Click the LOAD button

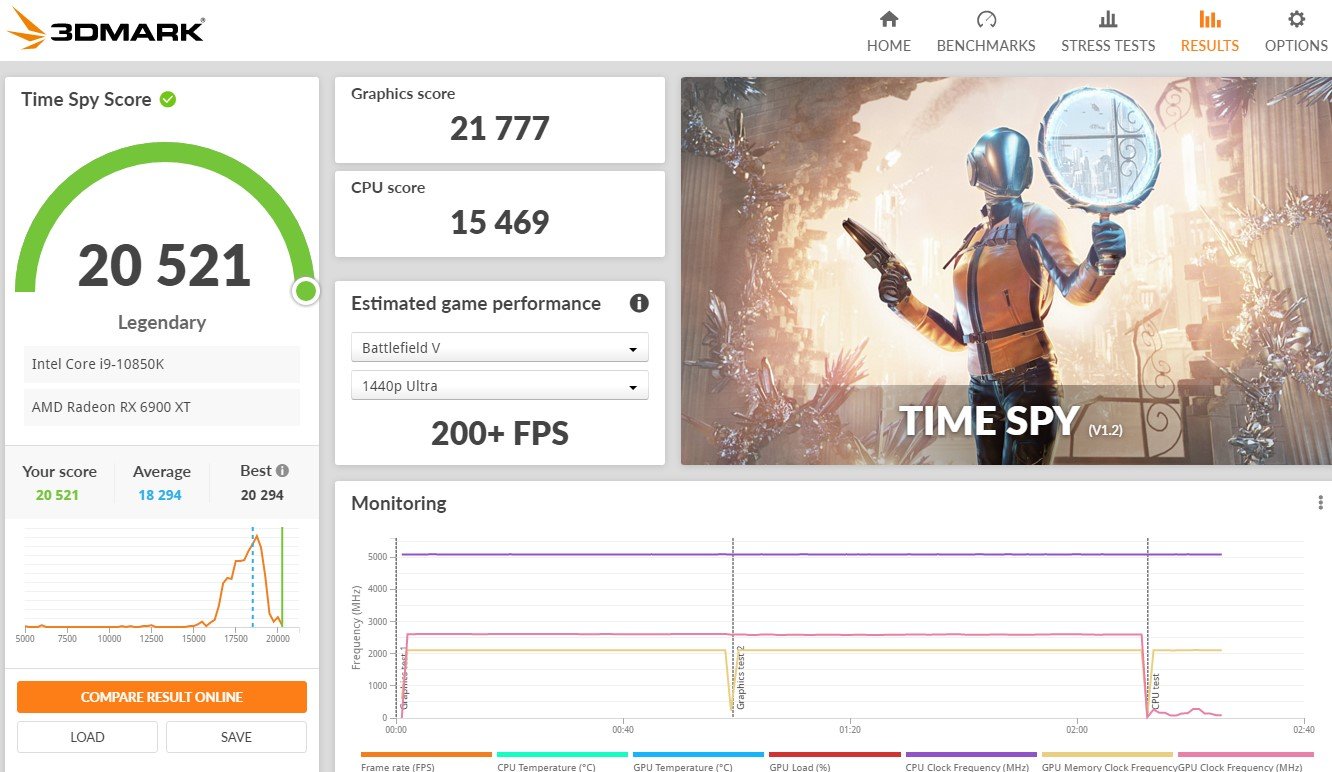(x=87, y=737)
